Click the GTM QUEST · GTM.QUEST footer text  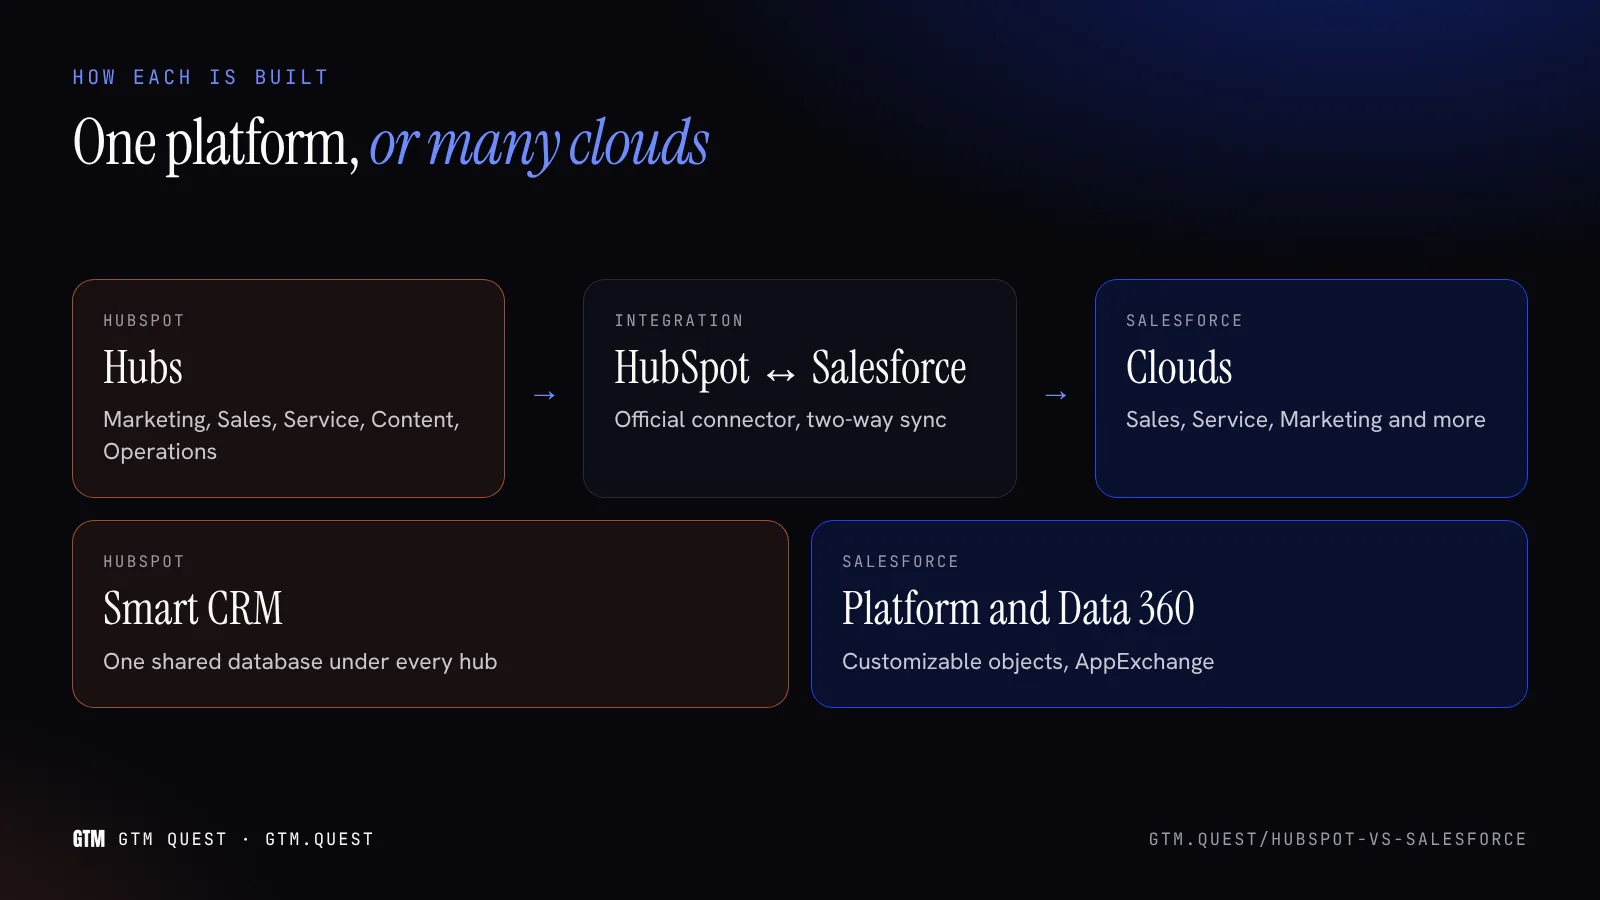246,839
